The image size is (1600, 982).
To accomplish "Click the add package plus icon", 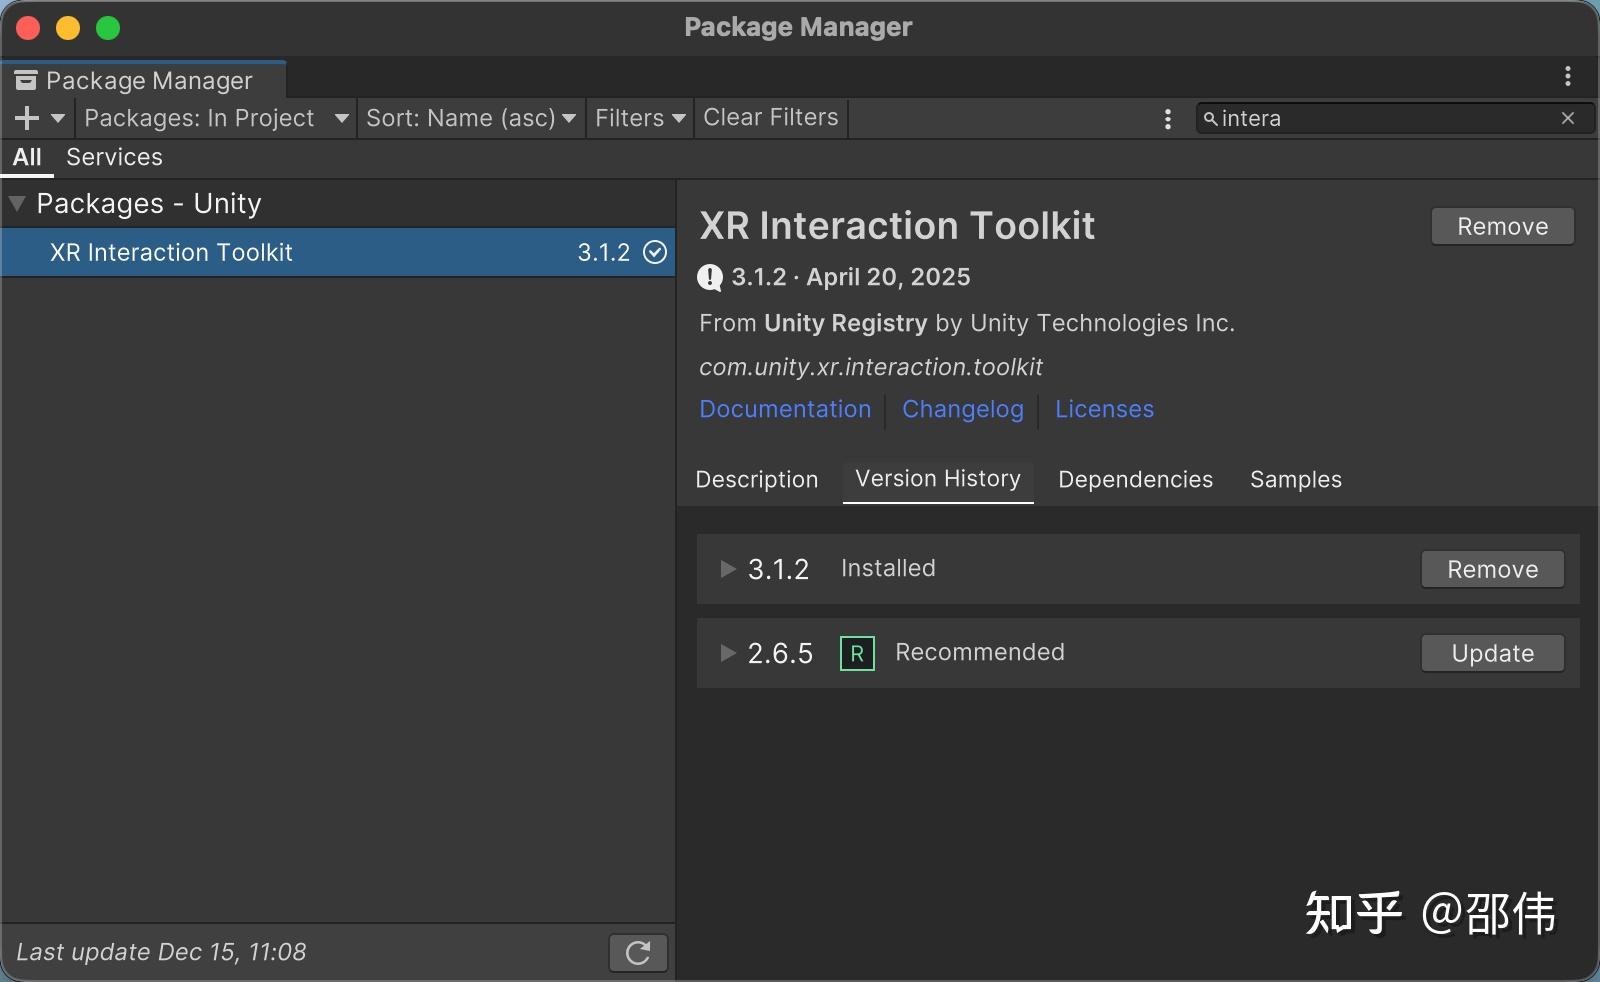I will point(27,118).
